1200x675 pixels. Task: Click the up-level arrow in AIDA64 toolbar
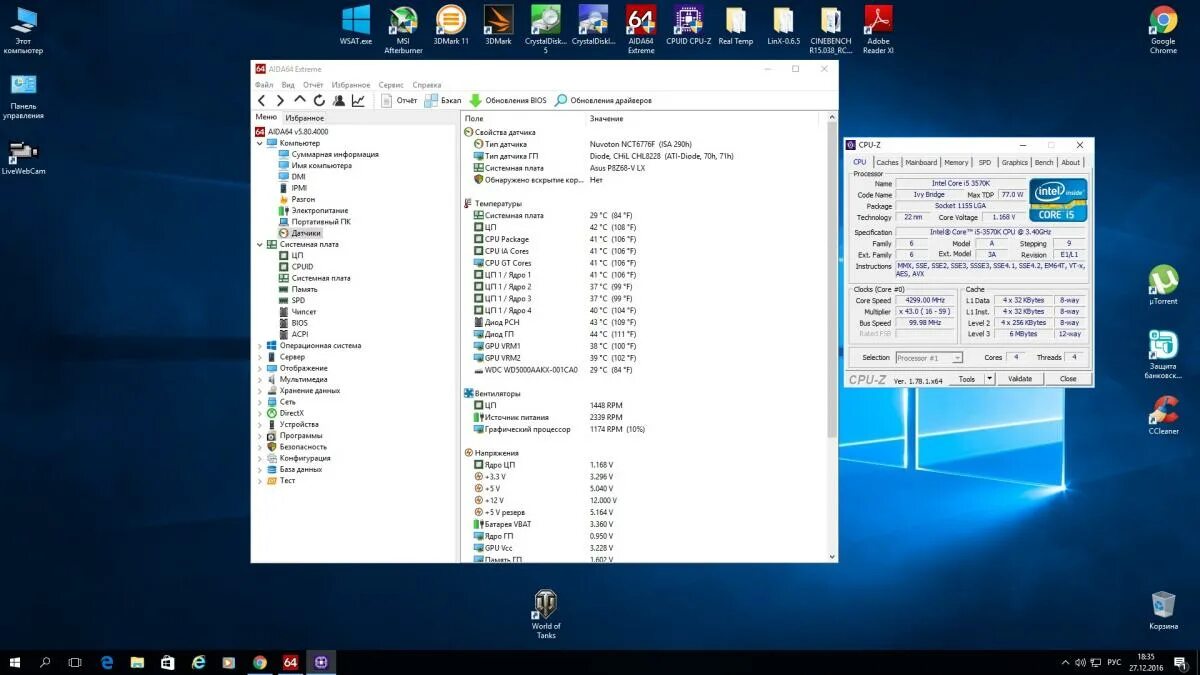(x=300, y=100)
